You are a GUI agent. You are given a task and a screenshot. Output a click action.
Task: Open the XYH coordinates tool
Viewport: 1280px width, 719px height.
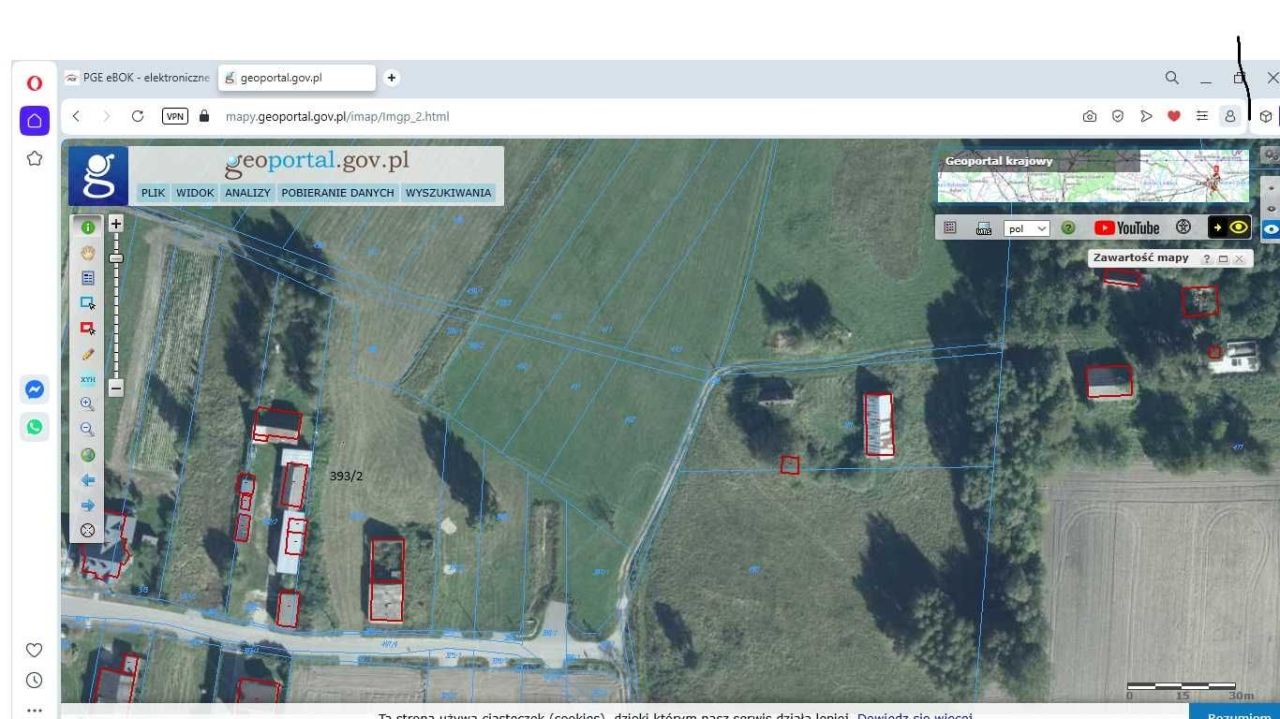click(87, 380)
